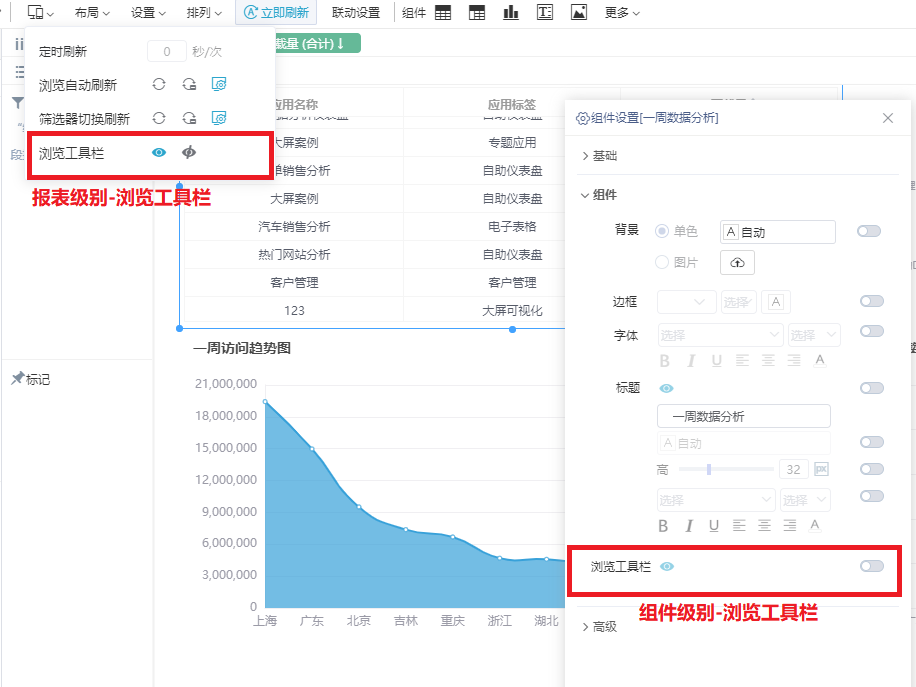The image size is (916, 687).
Task: Toggle the 边框 switch
Action: pos(872,301)
